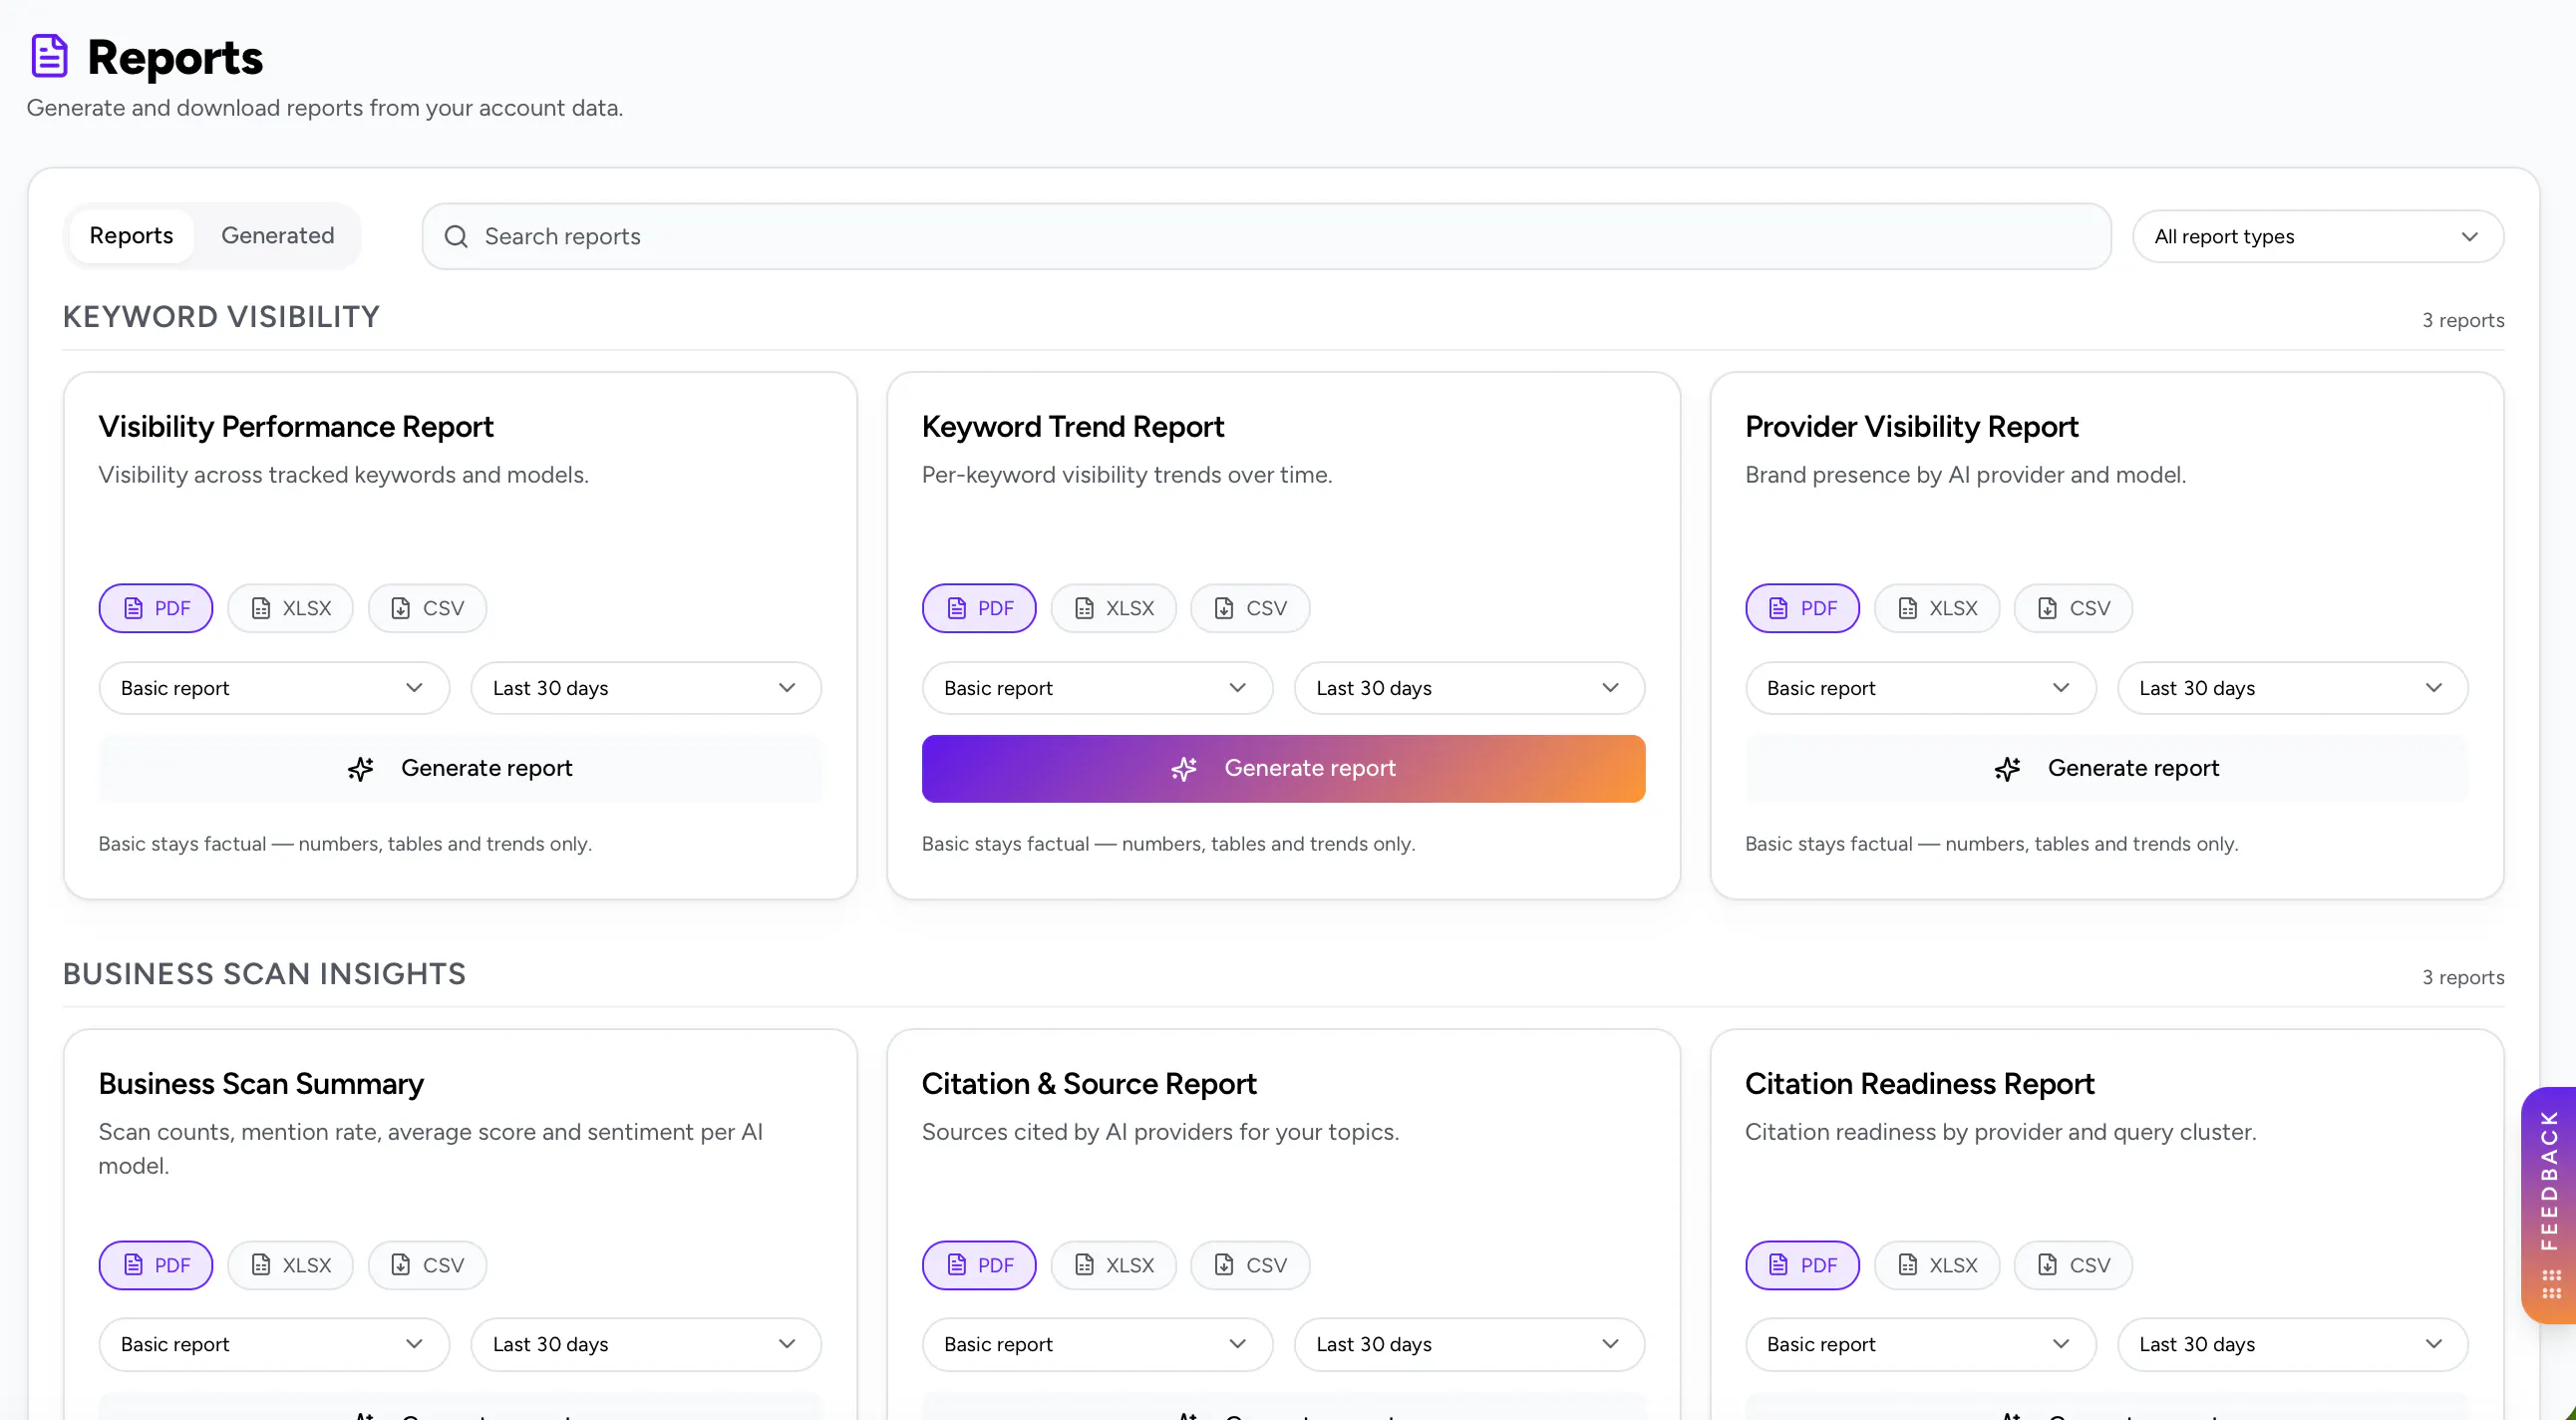Click sparkle icon on Keyword Trend Generate button
This screenshot has width=2576, height=1420.
click(1184, 768)
